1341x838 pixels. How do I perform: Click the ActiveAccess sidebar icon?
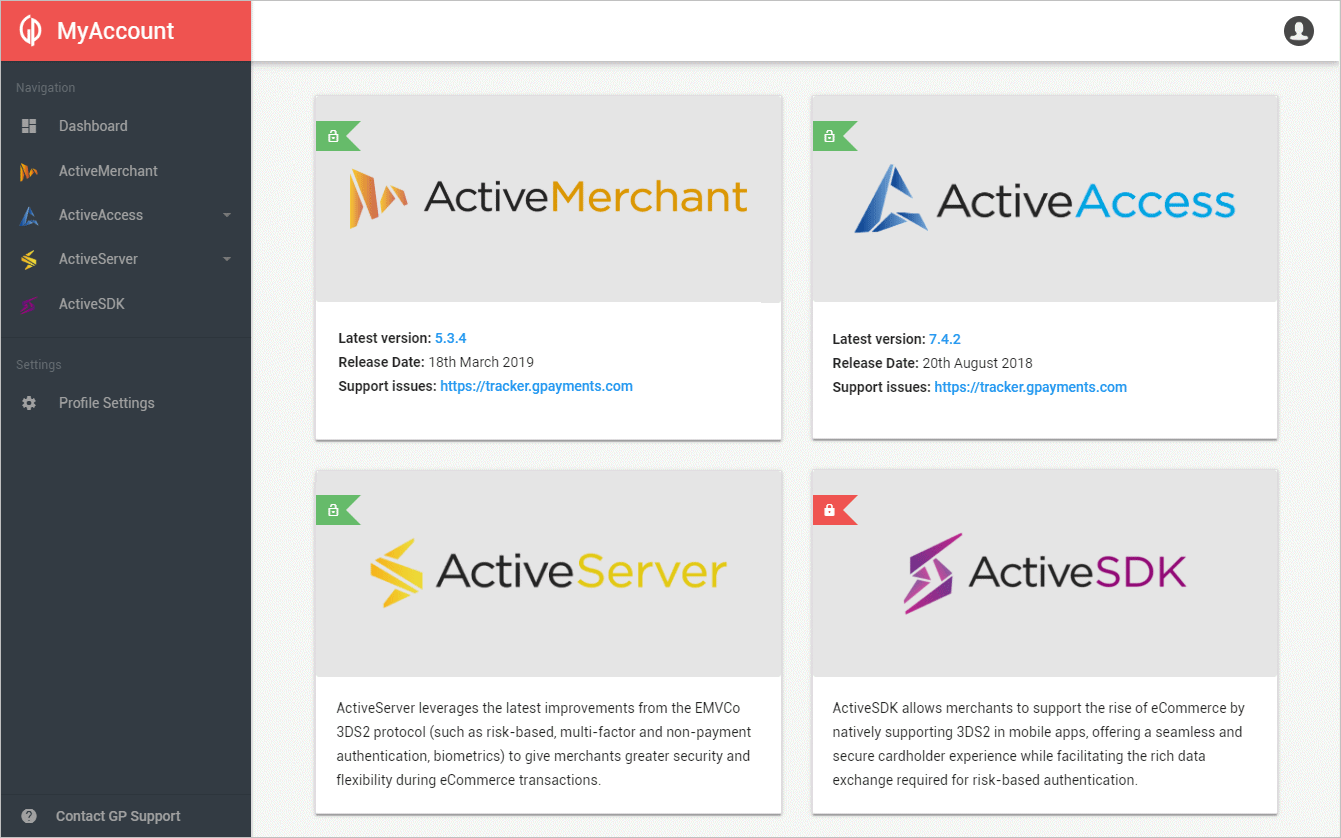(28, 214)
